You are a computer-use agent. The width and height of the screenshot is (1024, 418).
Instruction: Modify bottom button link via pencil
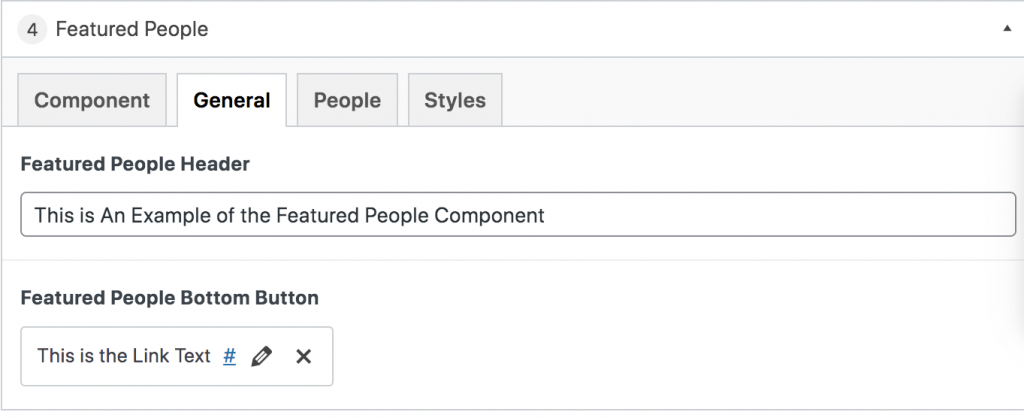261,357
